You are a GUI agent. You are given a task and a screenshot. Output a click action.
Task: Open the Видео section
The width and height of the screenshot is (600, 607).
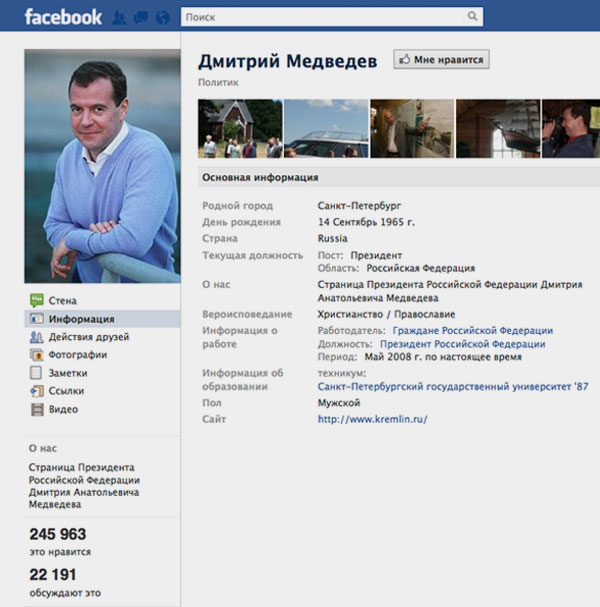(x=102, y=409)
